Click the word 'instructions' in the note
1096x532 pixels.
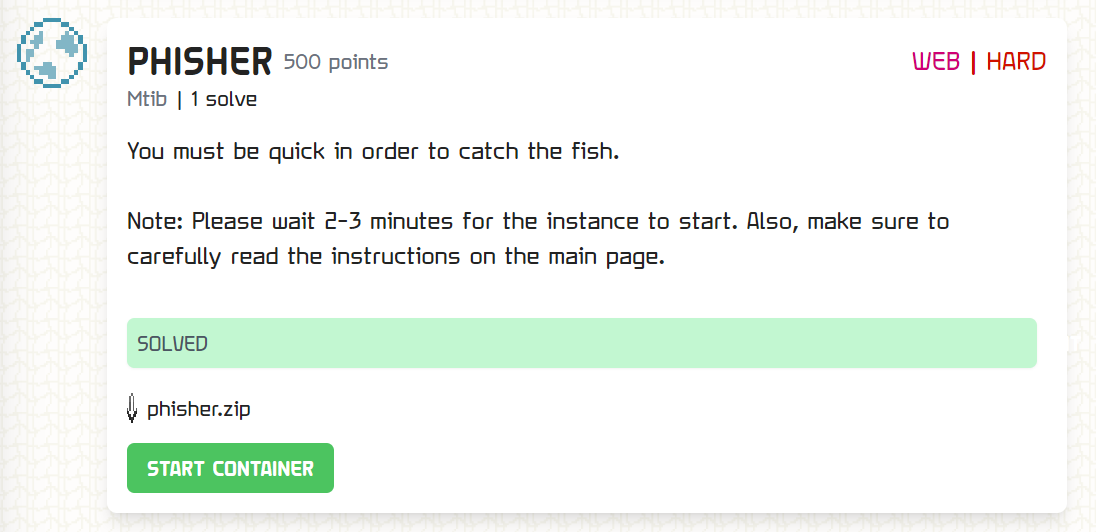coord(397,256)
